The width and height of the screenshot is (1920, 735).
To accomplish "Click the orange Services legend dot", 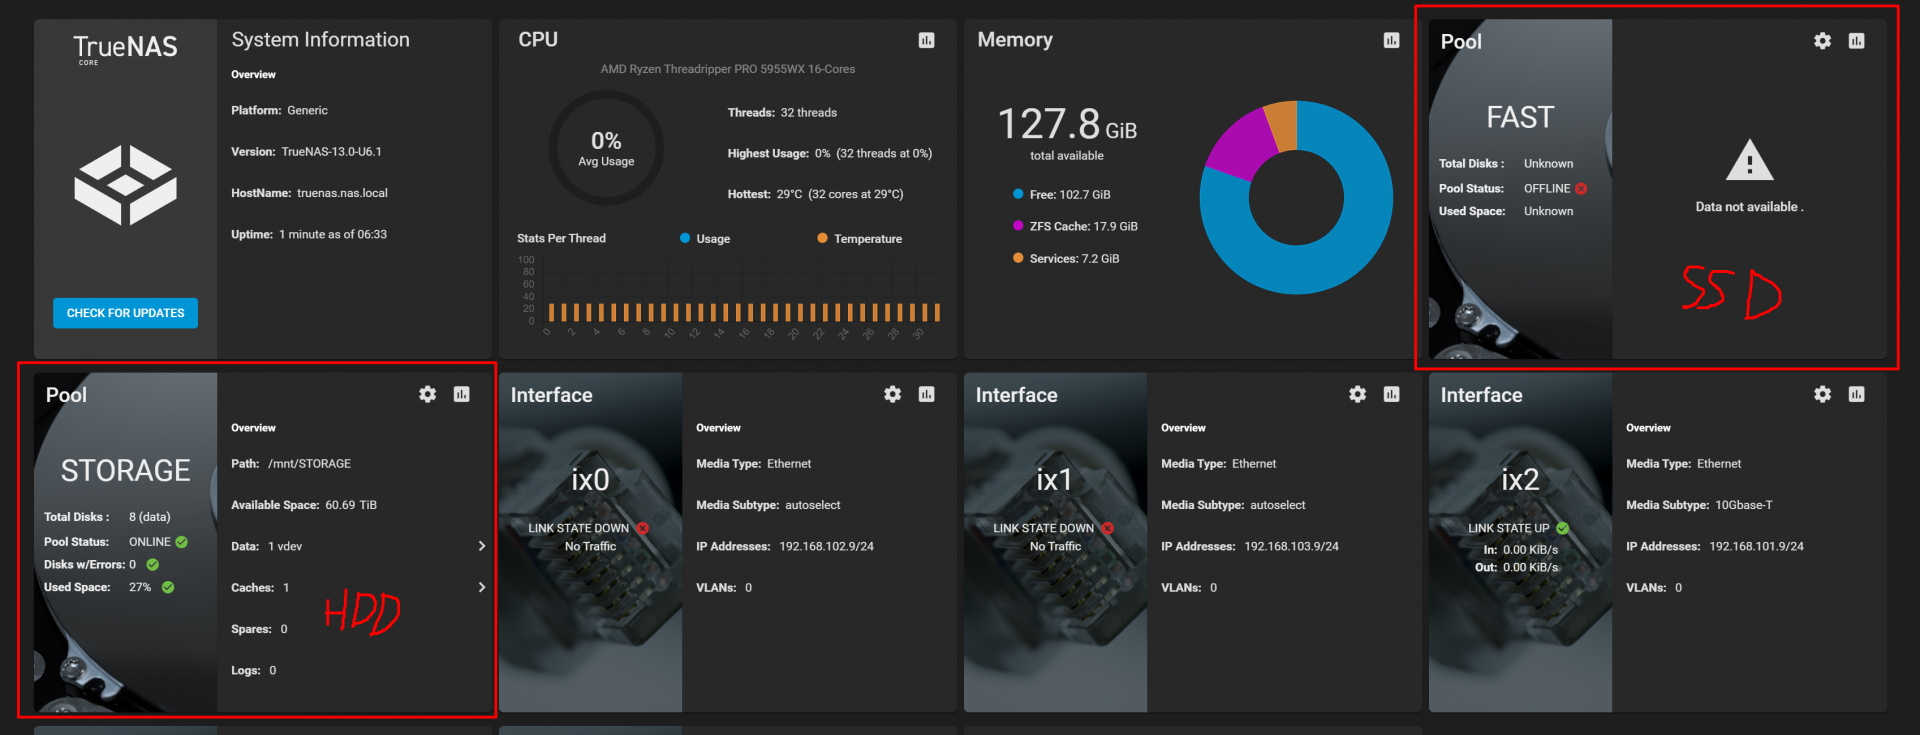I will [x=1018, y=258].
